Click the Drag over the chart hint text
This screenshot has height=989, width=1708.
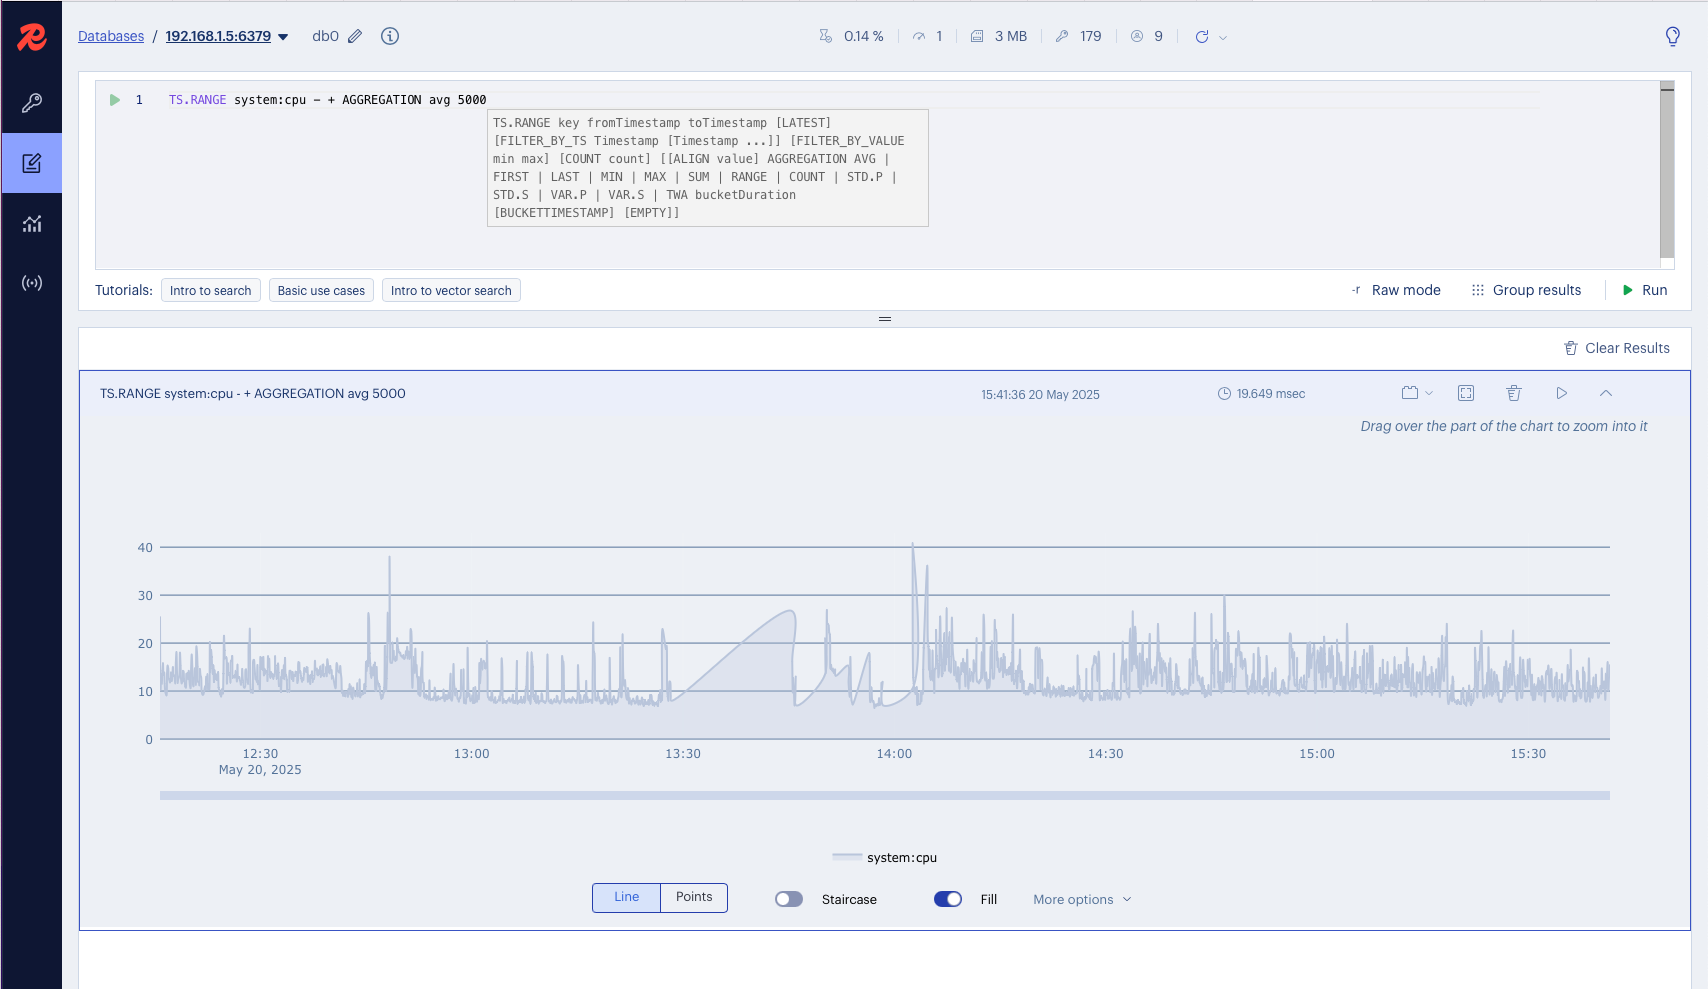(x=1503, y=426)
